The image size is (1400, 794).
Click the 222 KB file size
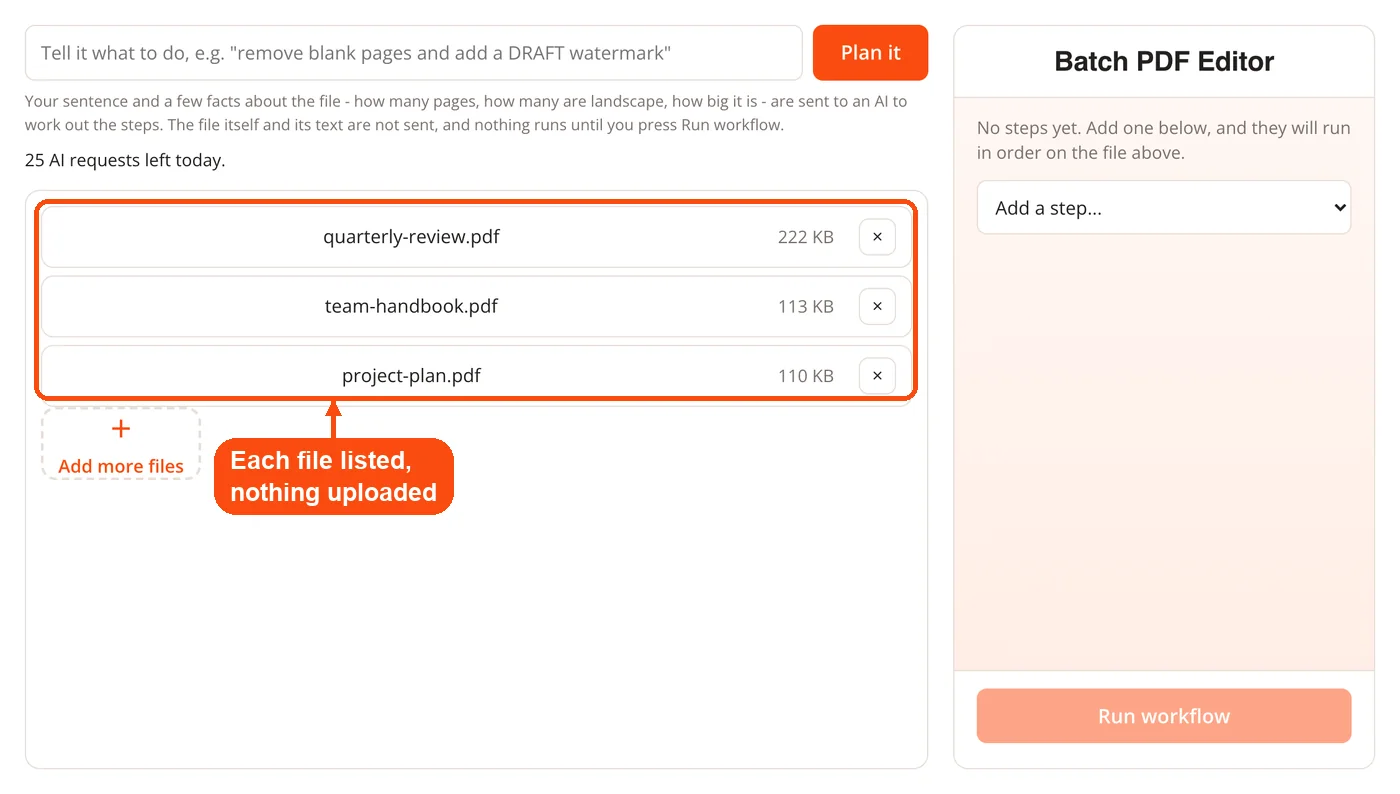point(806,237)
